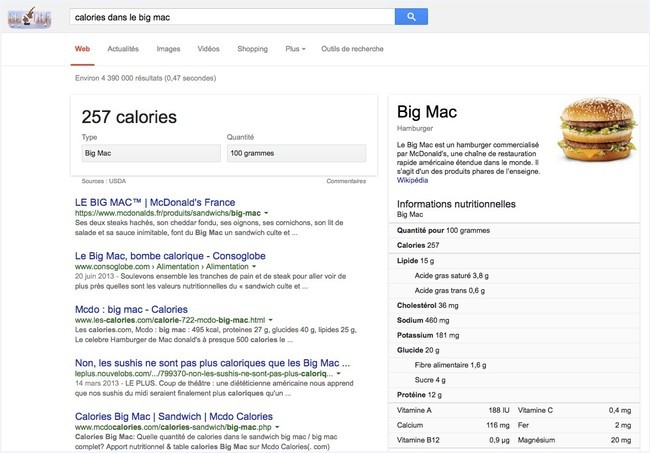Click the Calories 257 row
This screenshot has width=650, height=453.
514,245
